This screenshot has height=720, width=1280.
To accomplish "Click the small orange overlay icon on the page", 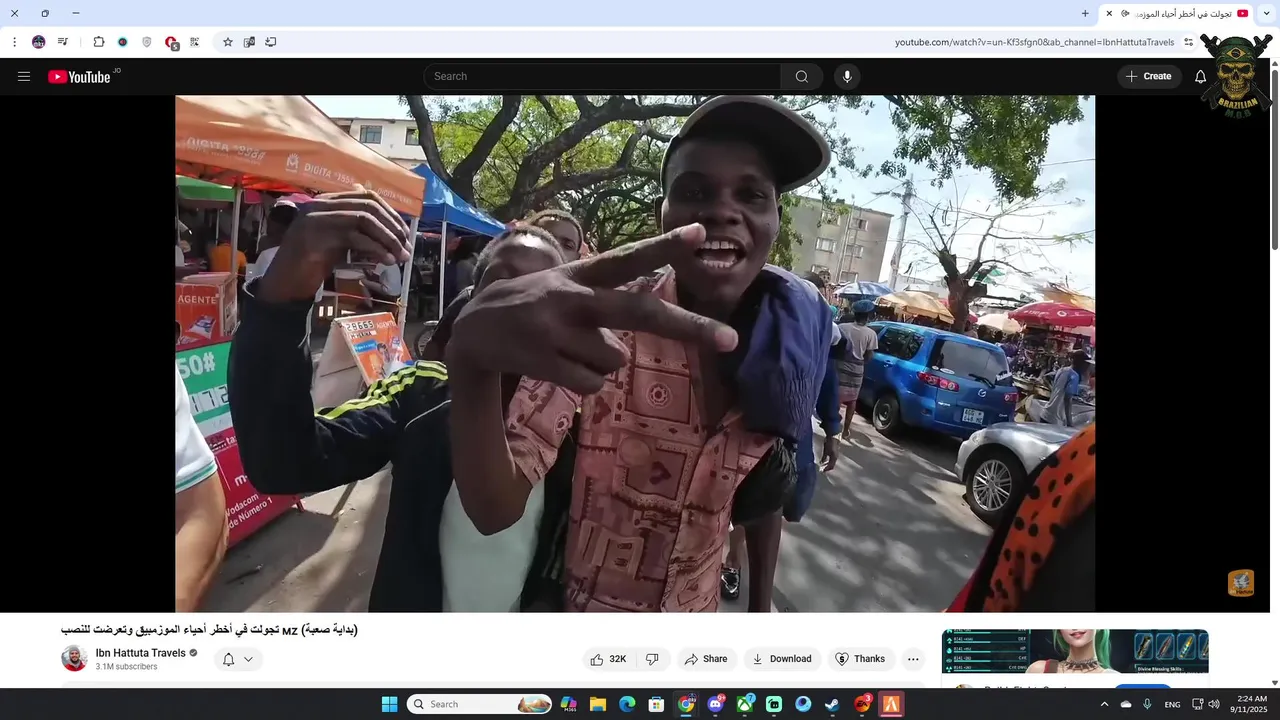I will (1241, 583).
